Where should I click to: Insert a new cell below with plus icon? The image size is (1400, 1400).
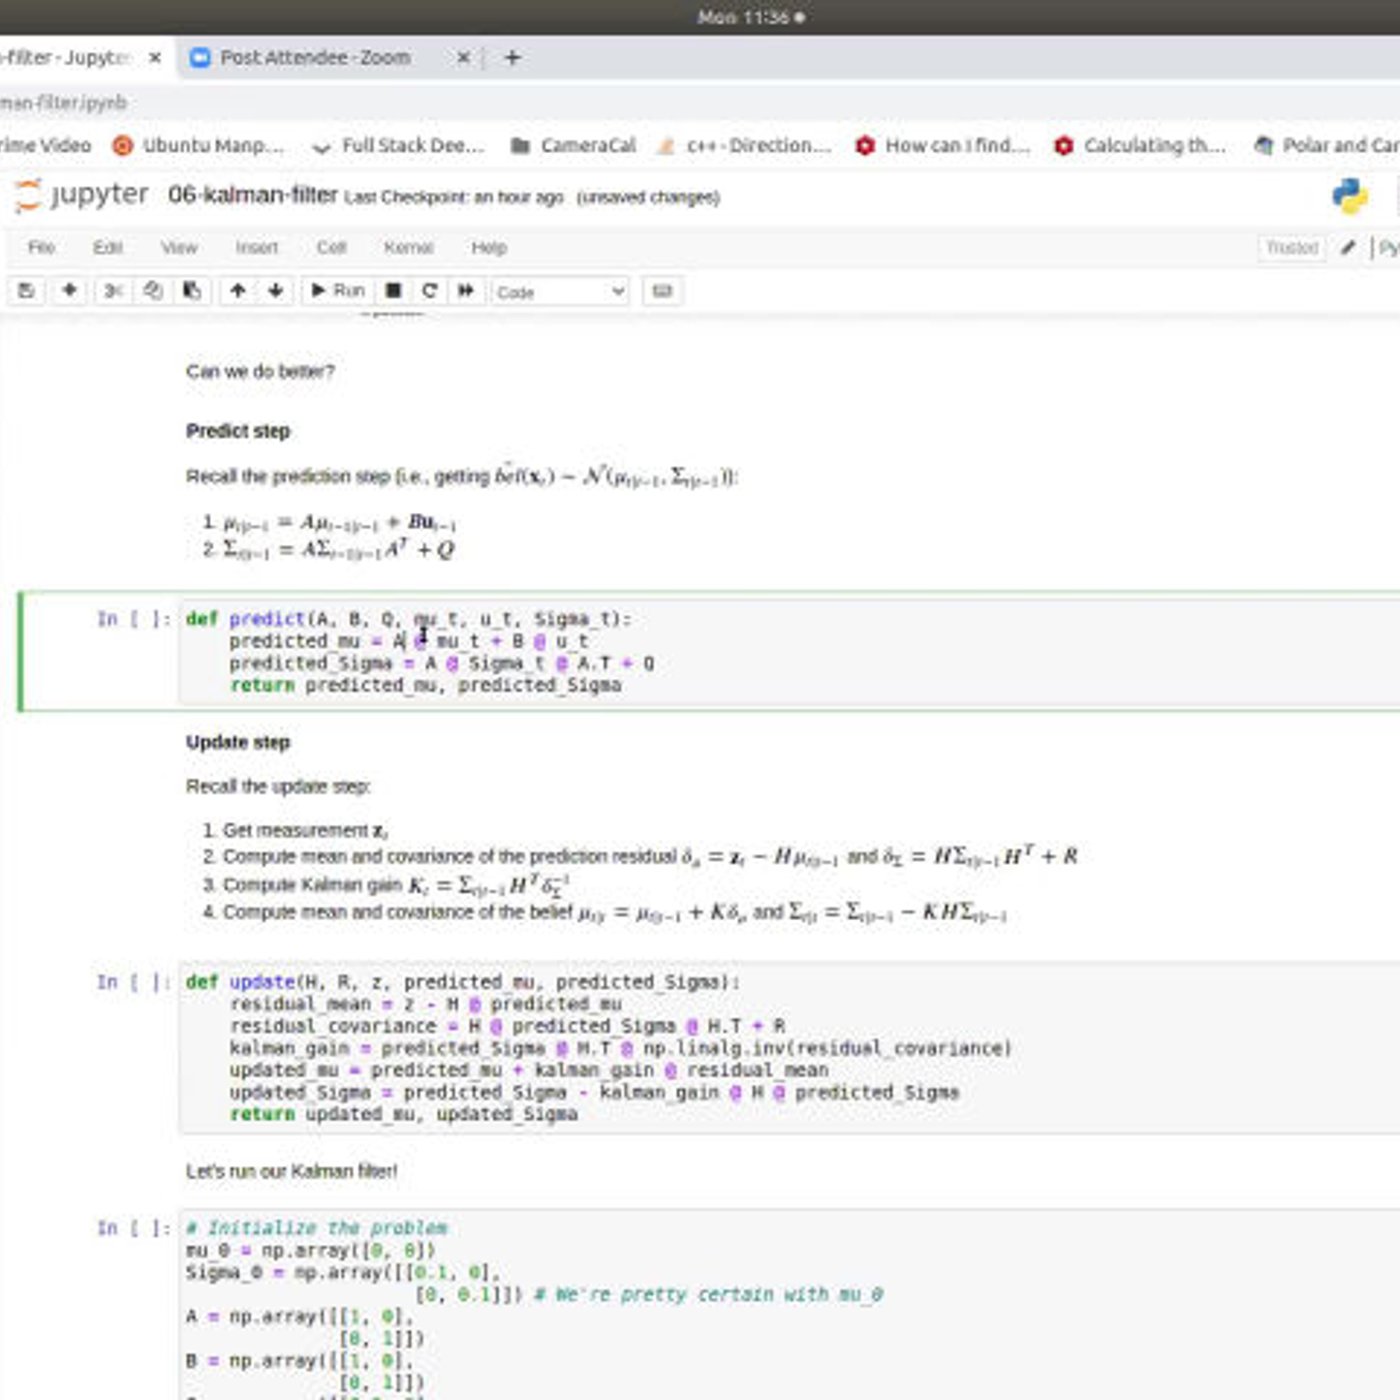pos(69,291)
